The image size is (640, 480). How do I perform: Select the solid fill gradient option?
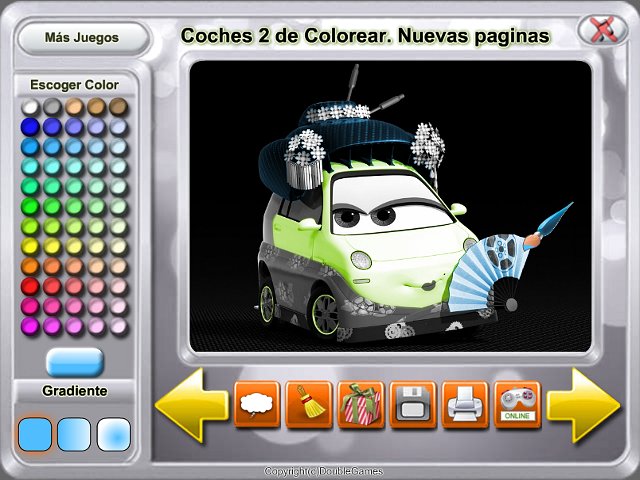pos(36,434)
